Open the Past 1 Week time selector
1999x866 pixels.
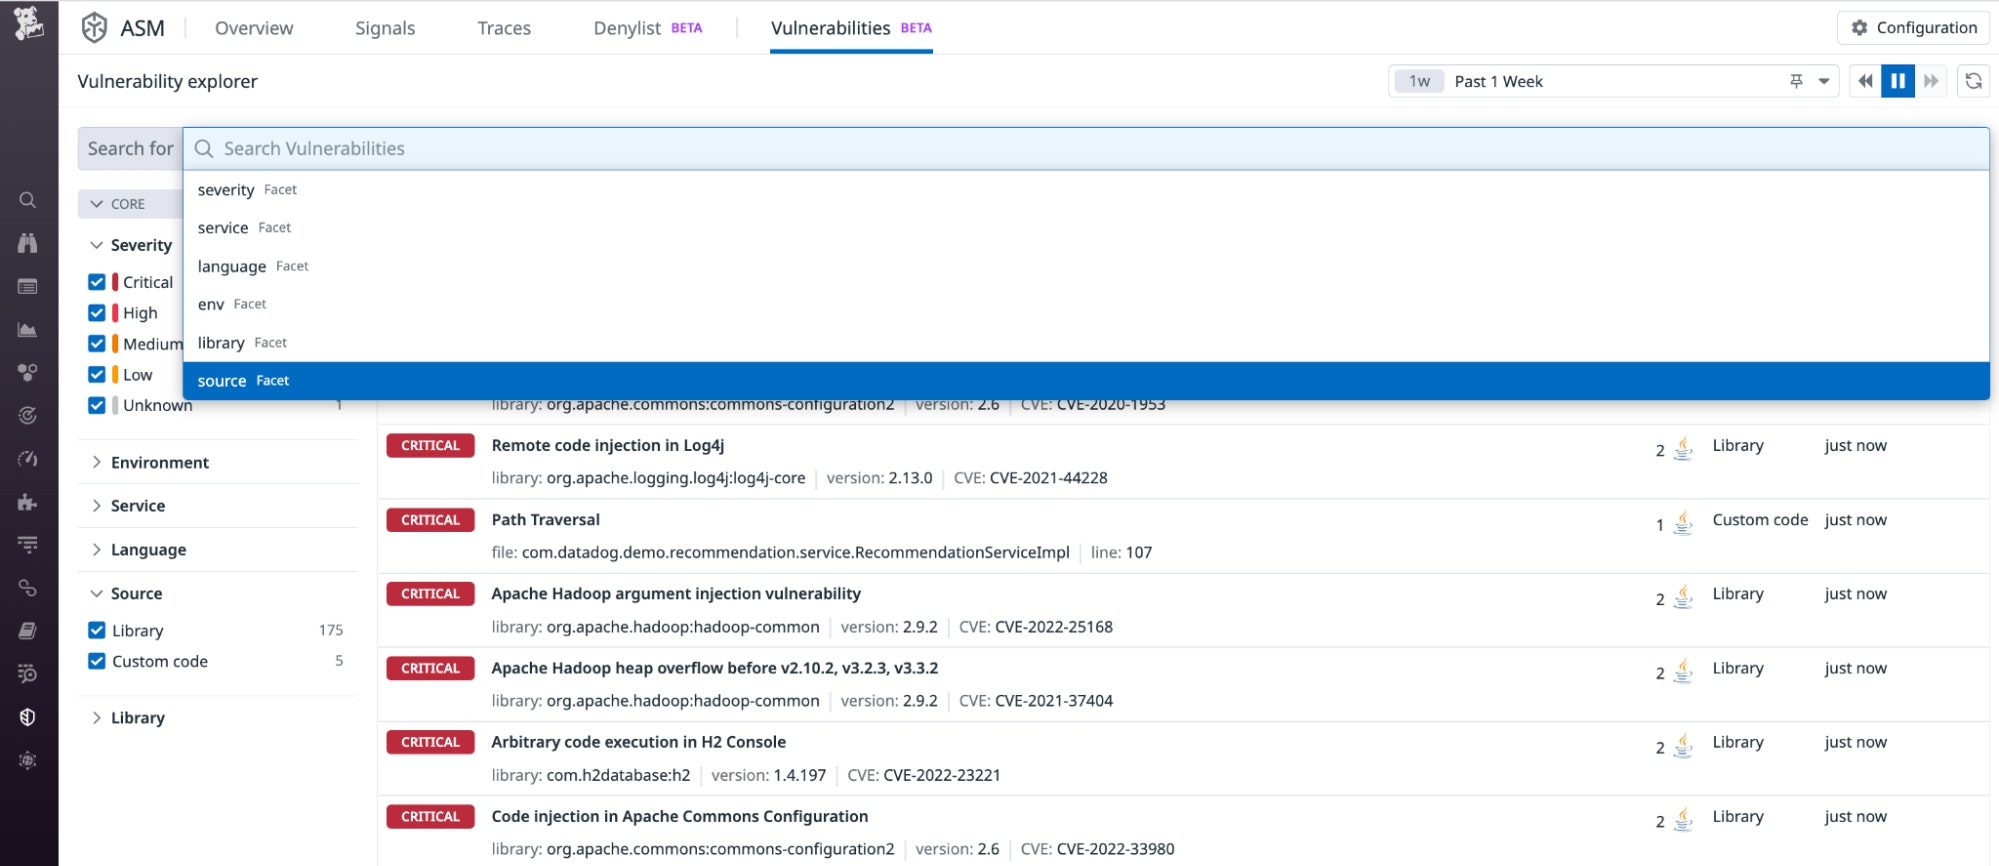point(1613,81)
